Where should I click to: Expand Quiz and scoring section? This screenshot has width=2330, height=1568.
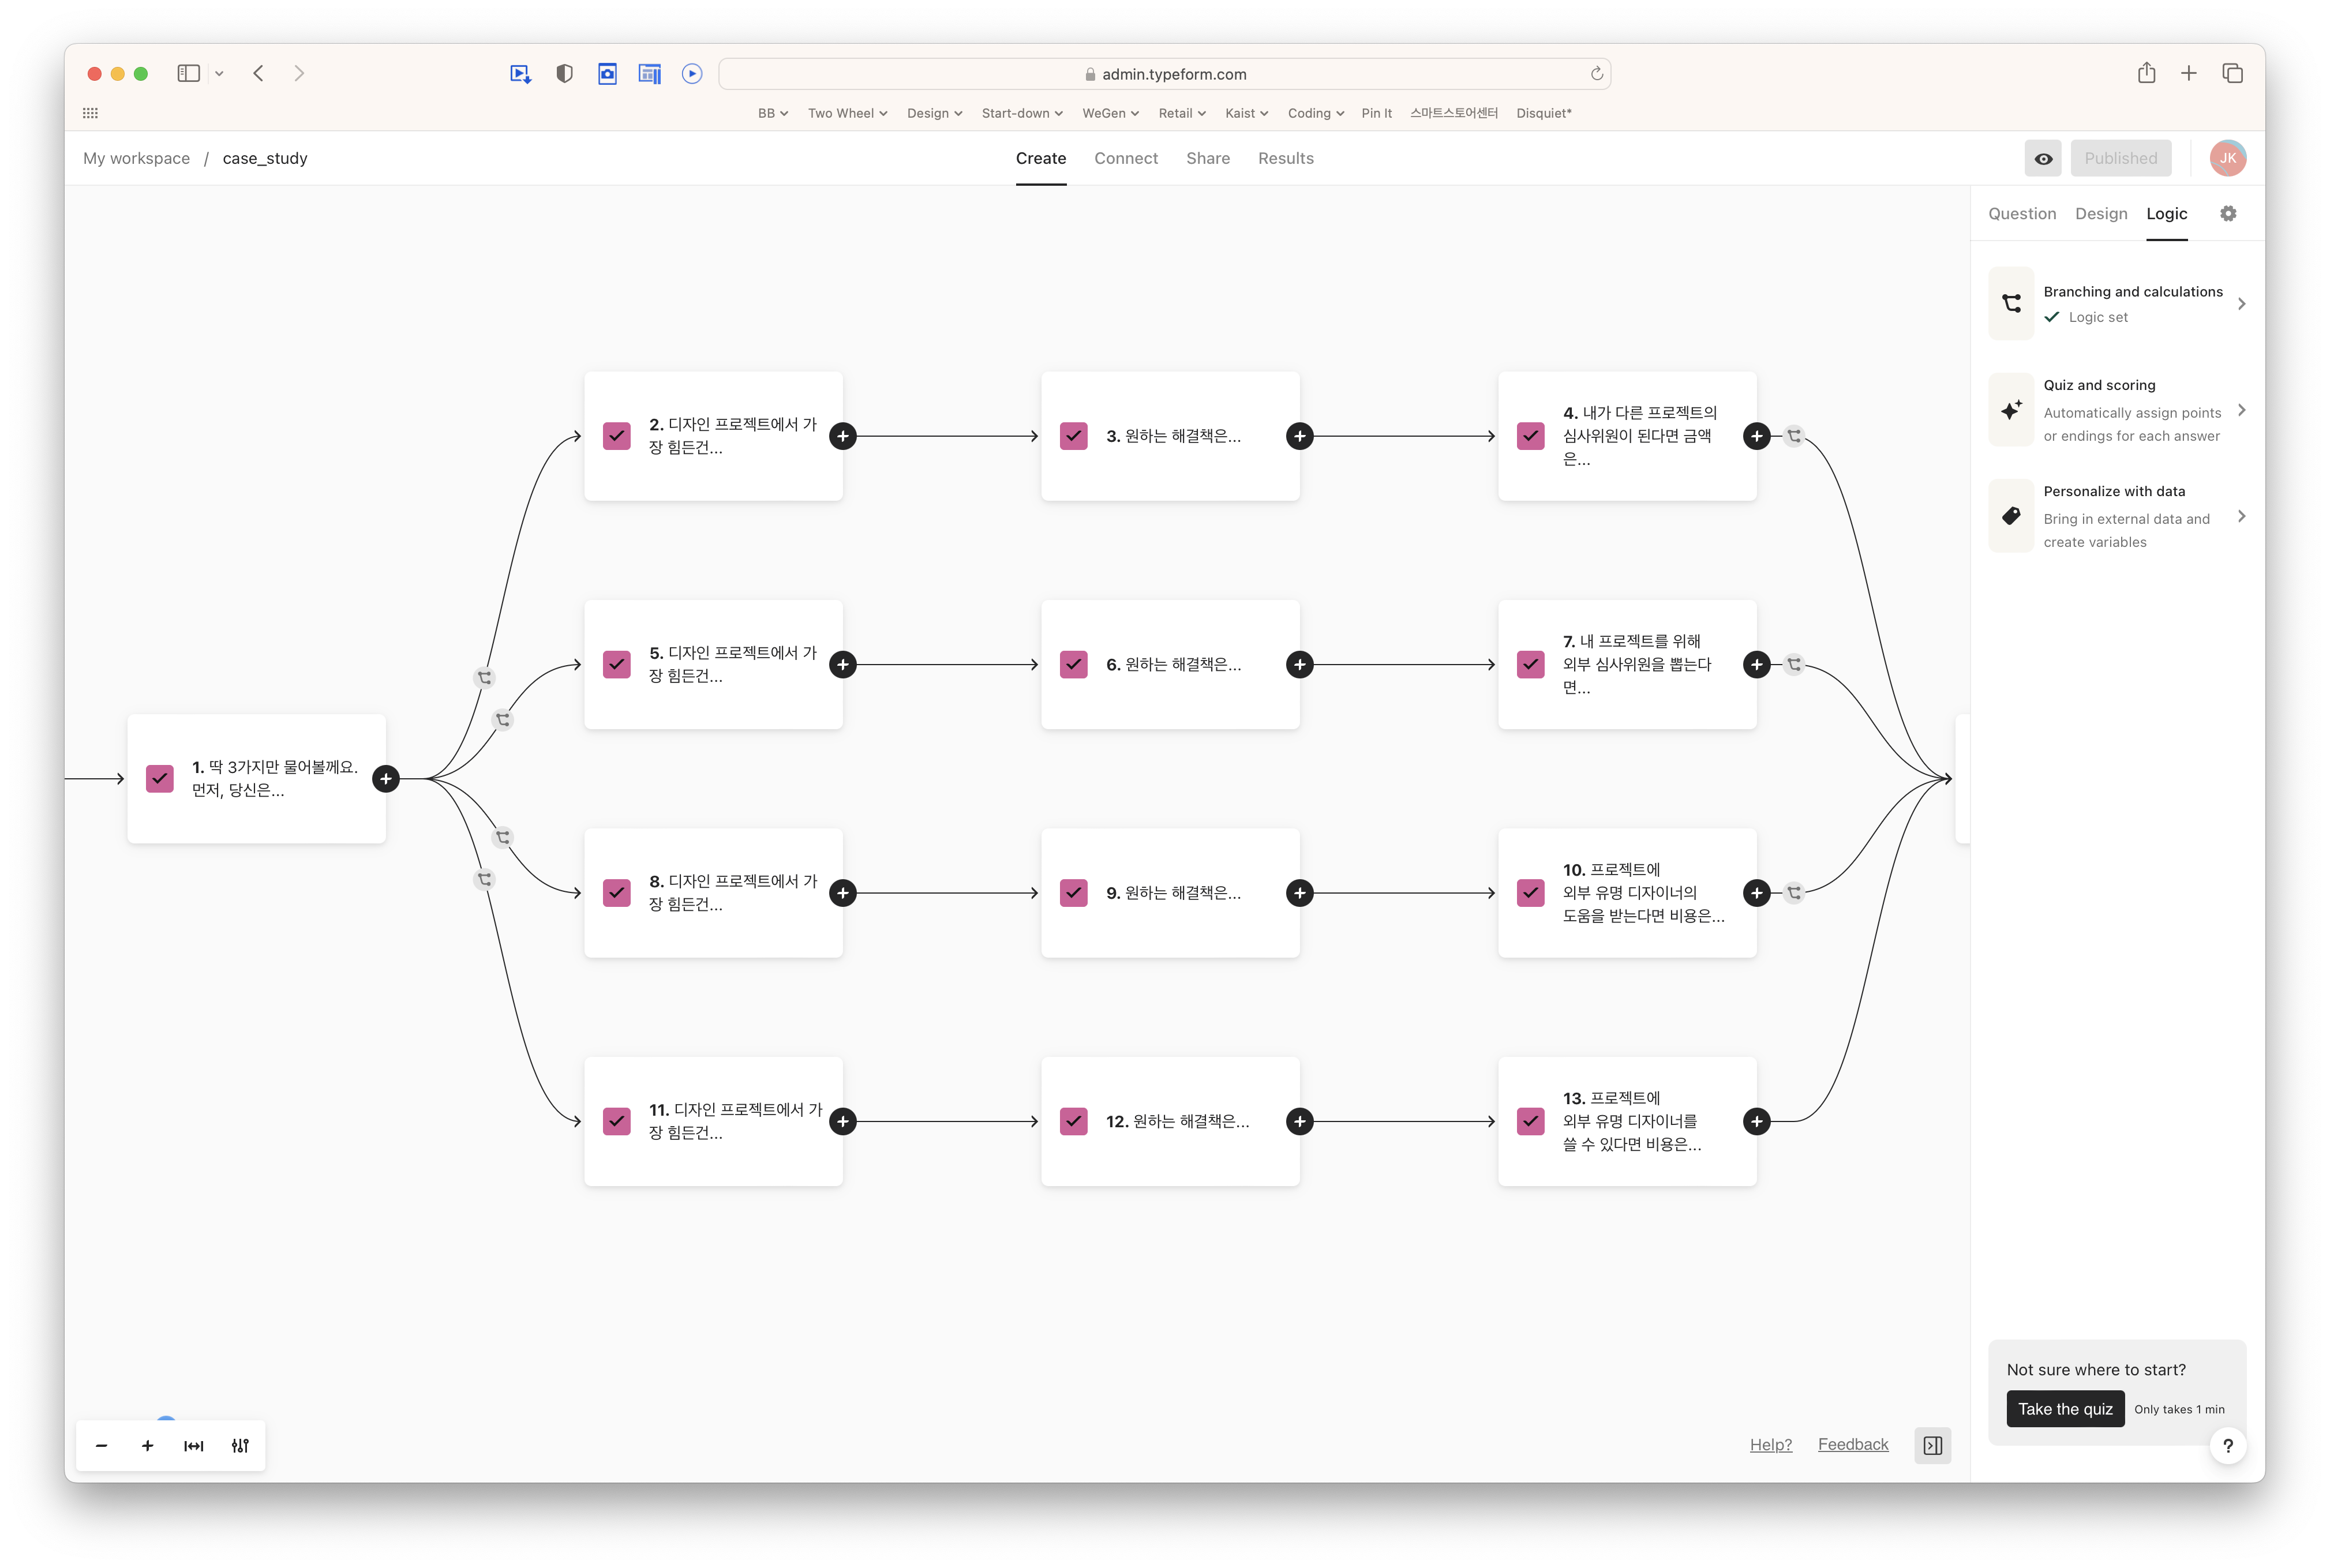click(2117, 410)
